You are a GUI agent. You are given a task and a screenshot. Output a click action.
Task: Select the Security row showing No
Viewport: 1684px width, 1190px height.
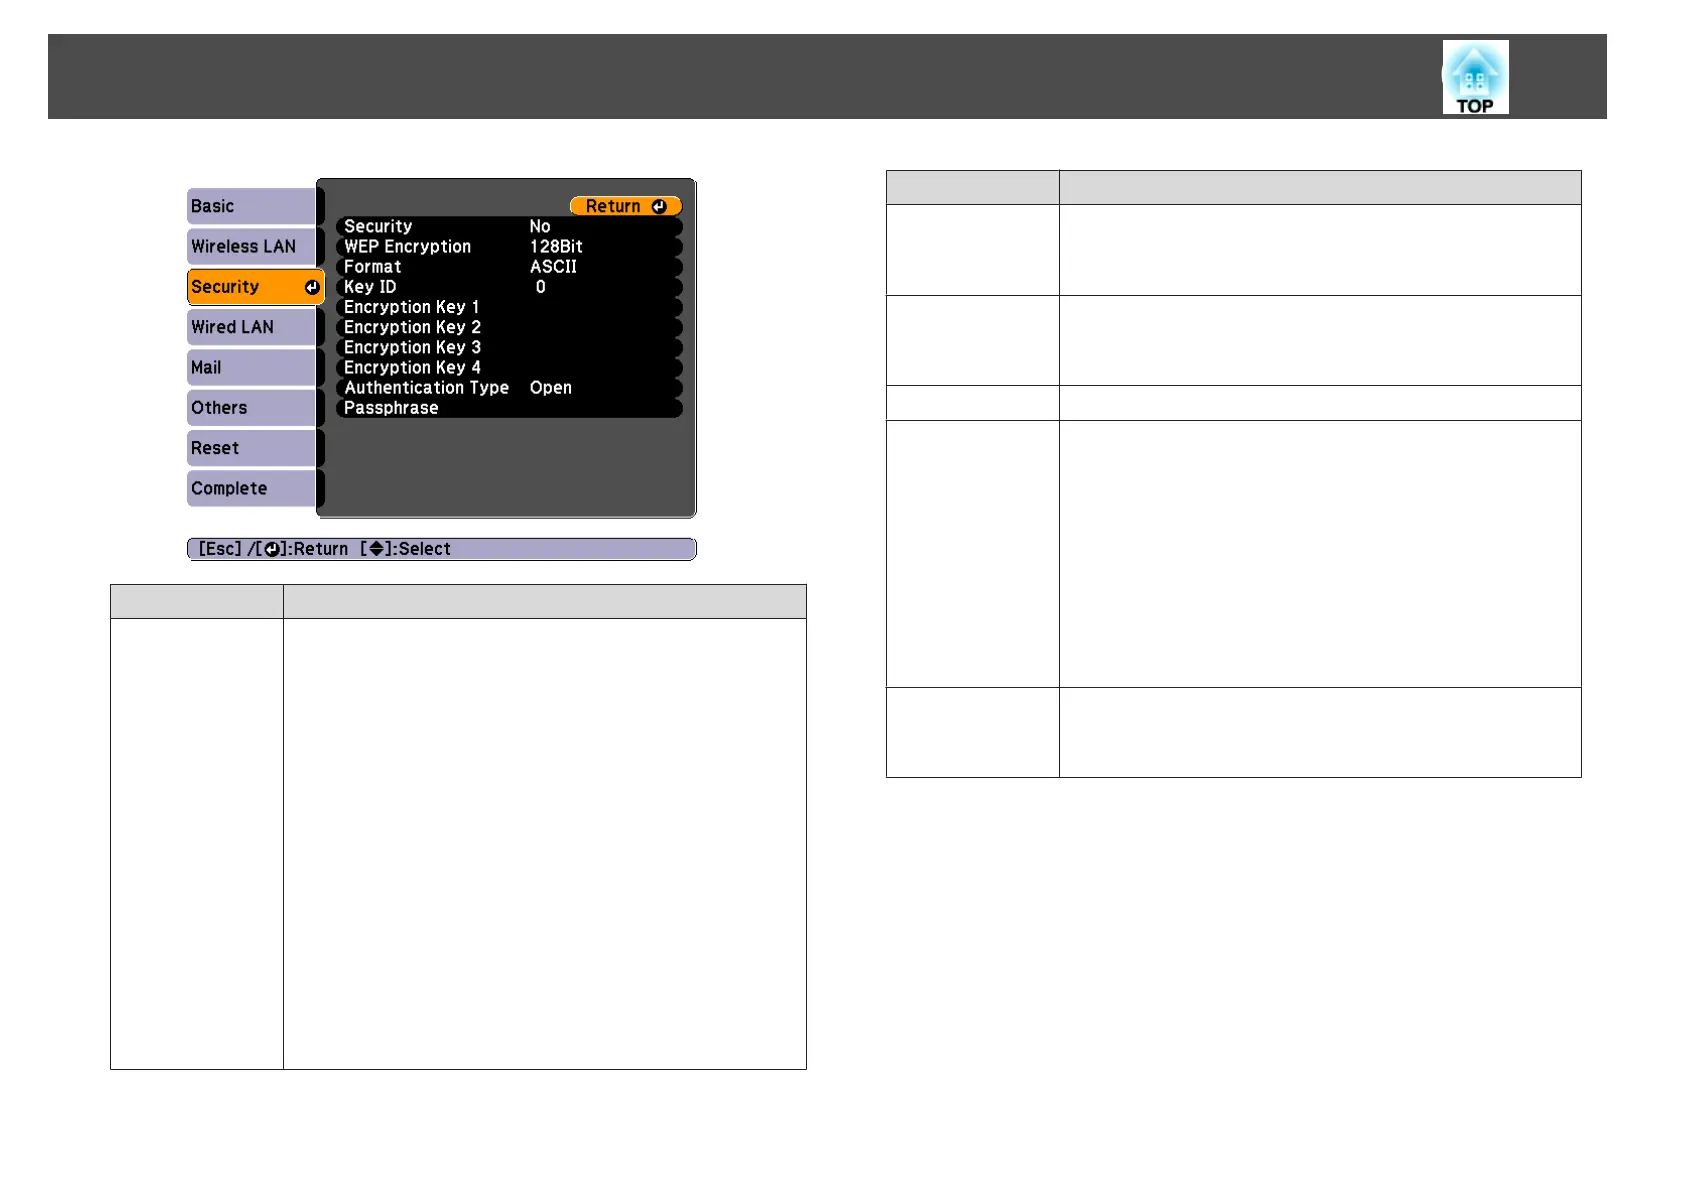tap(509, 227)
